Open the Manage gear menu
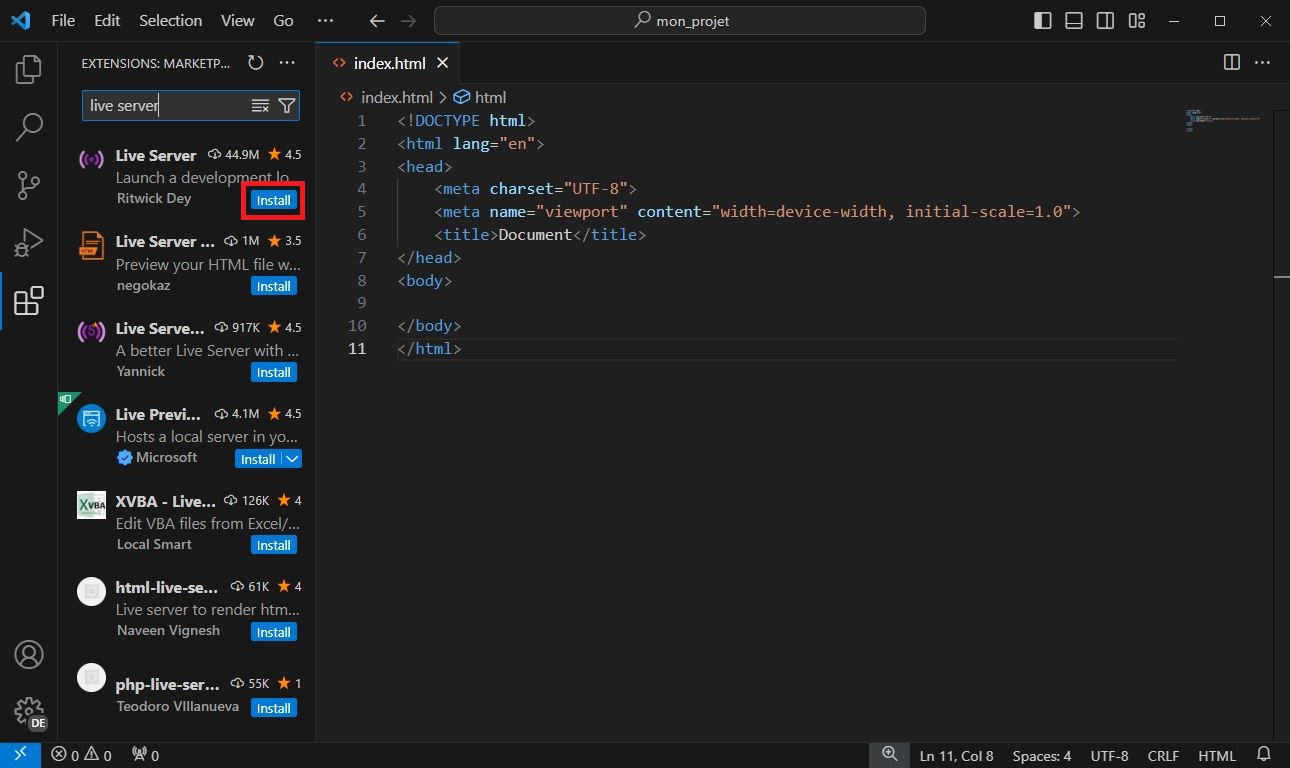This screenshot has height=768, width=1290. coord(29,711)
